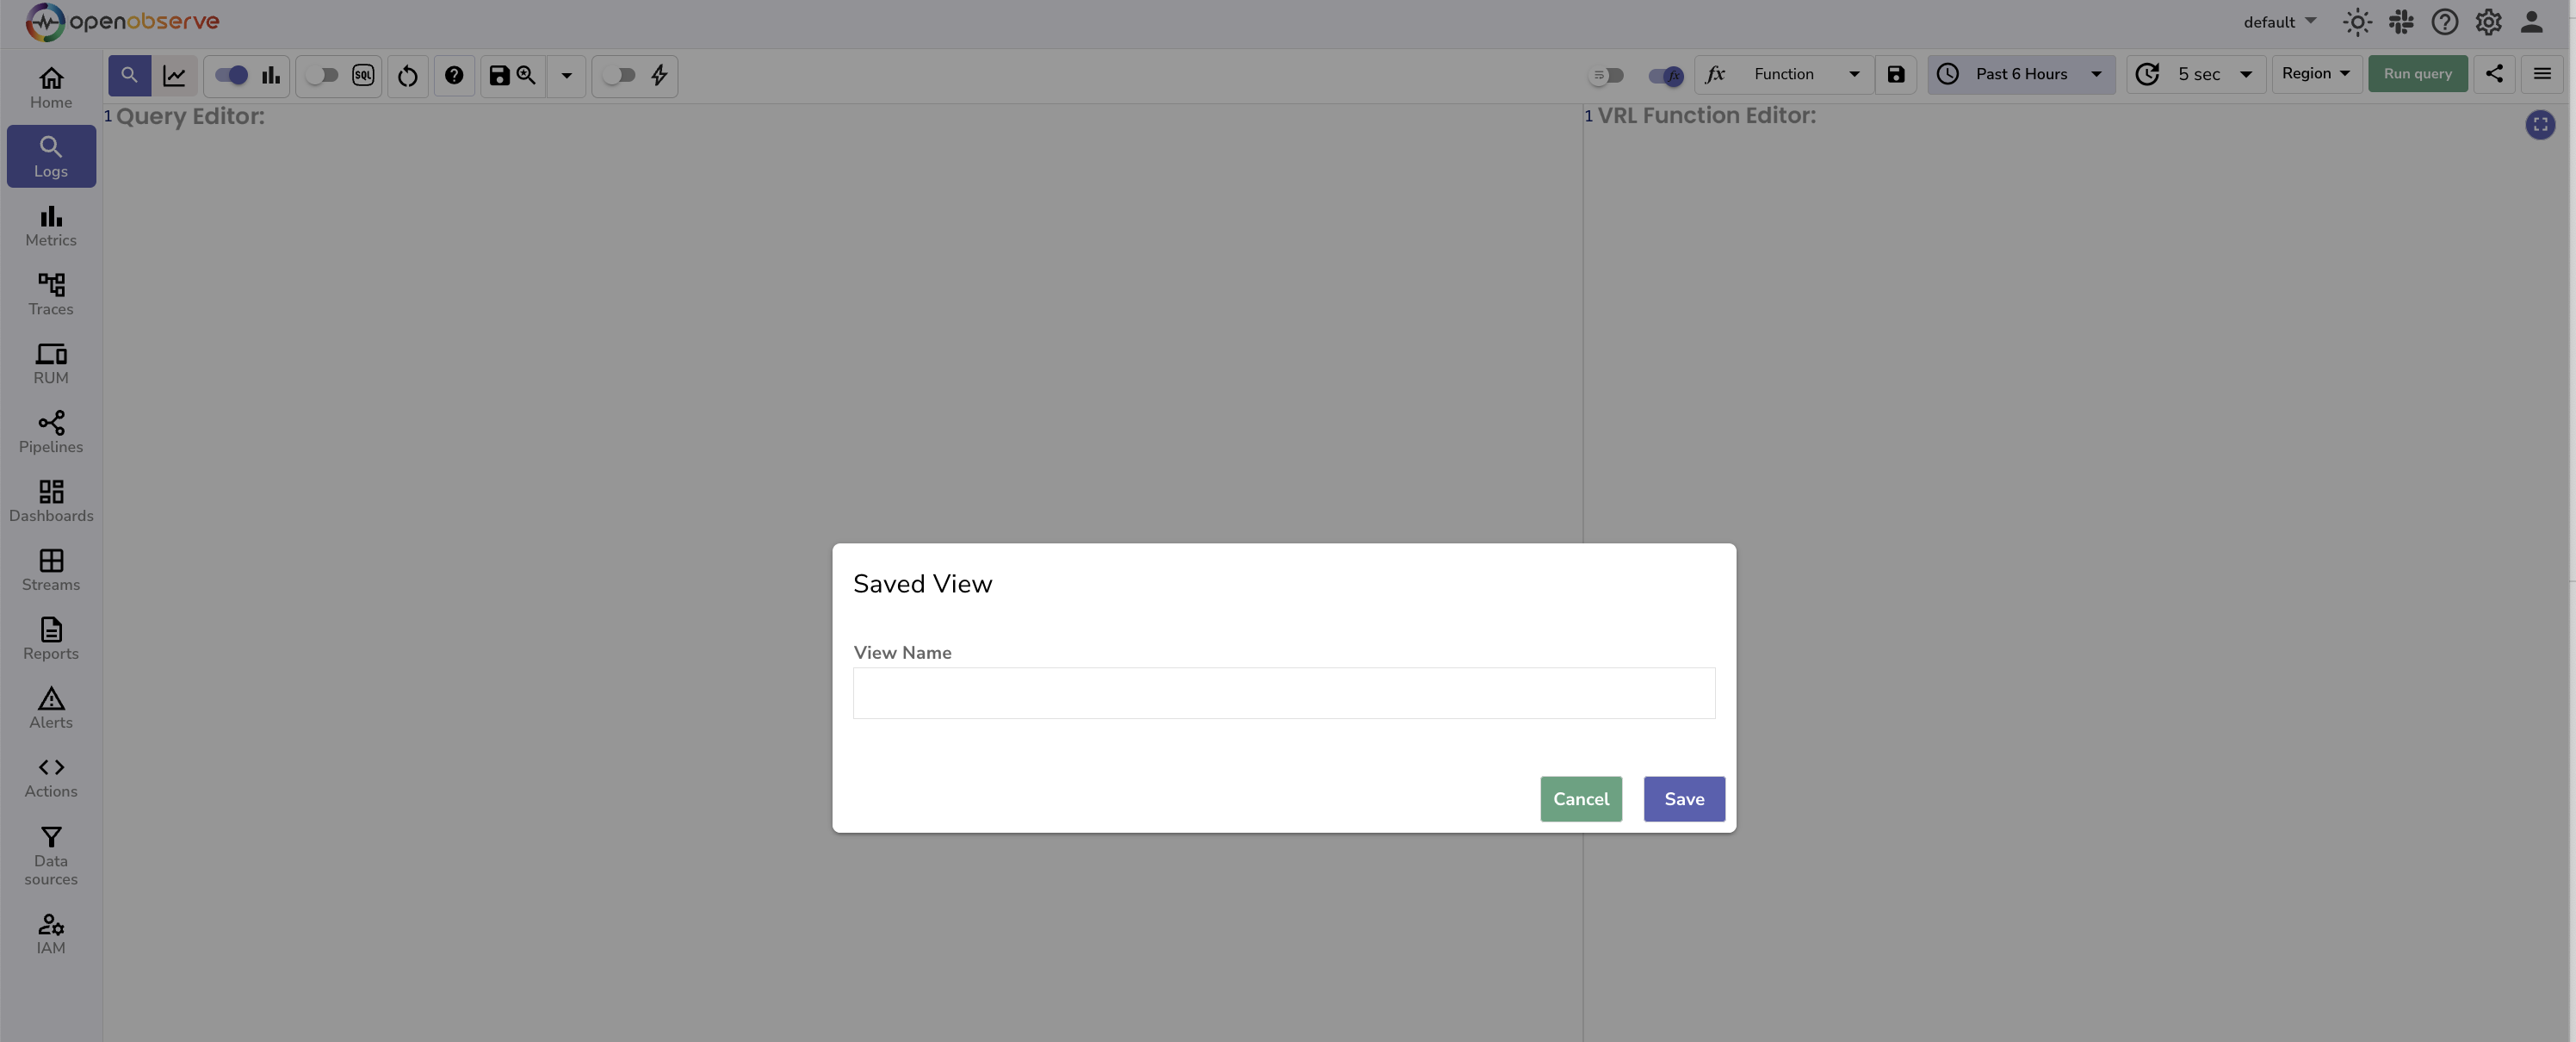Click the View Name input field

1284,693
